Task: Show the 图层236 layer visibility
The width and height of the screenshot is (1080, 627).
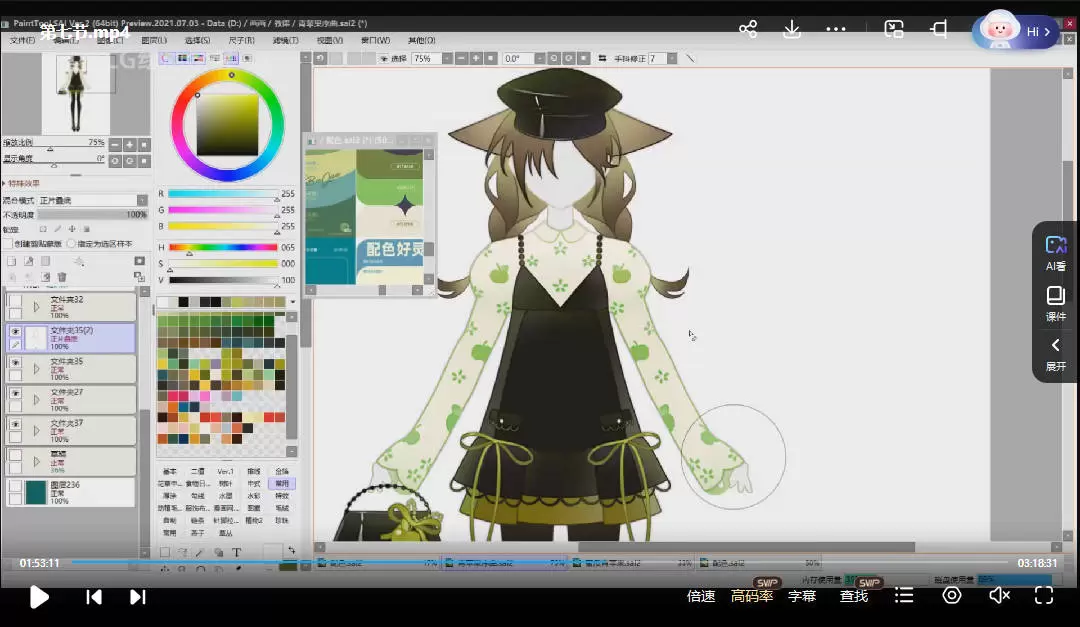Action: [15, 486]
